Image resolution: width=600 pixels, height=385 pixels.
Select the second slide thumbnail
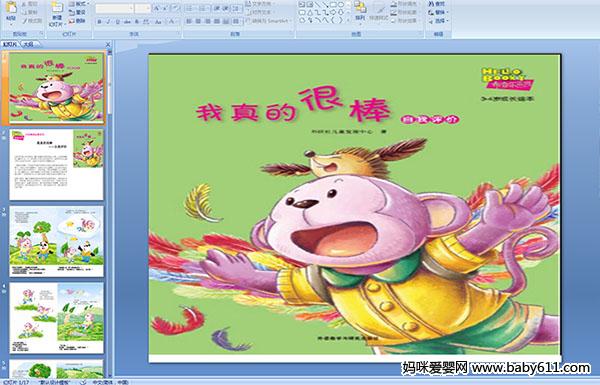pyautogui.click(x=56, y=165)
